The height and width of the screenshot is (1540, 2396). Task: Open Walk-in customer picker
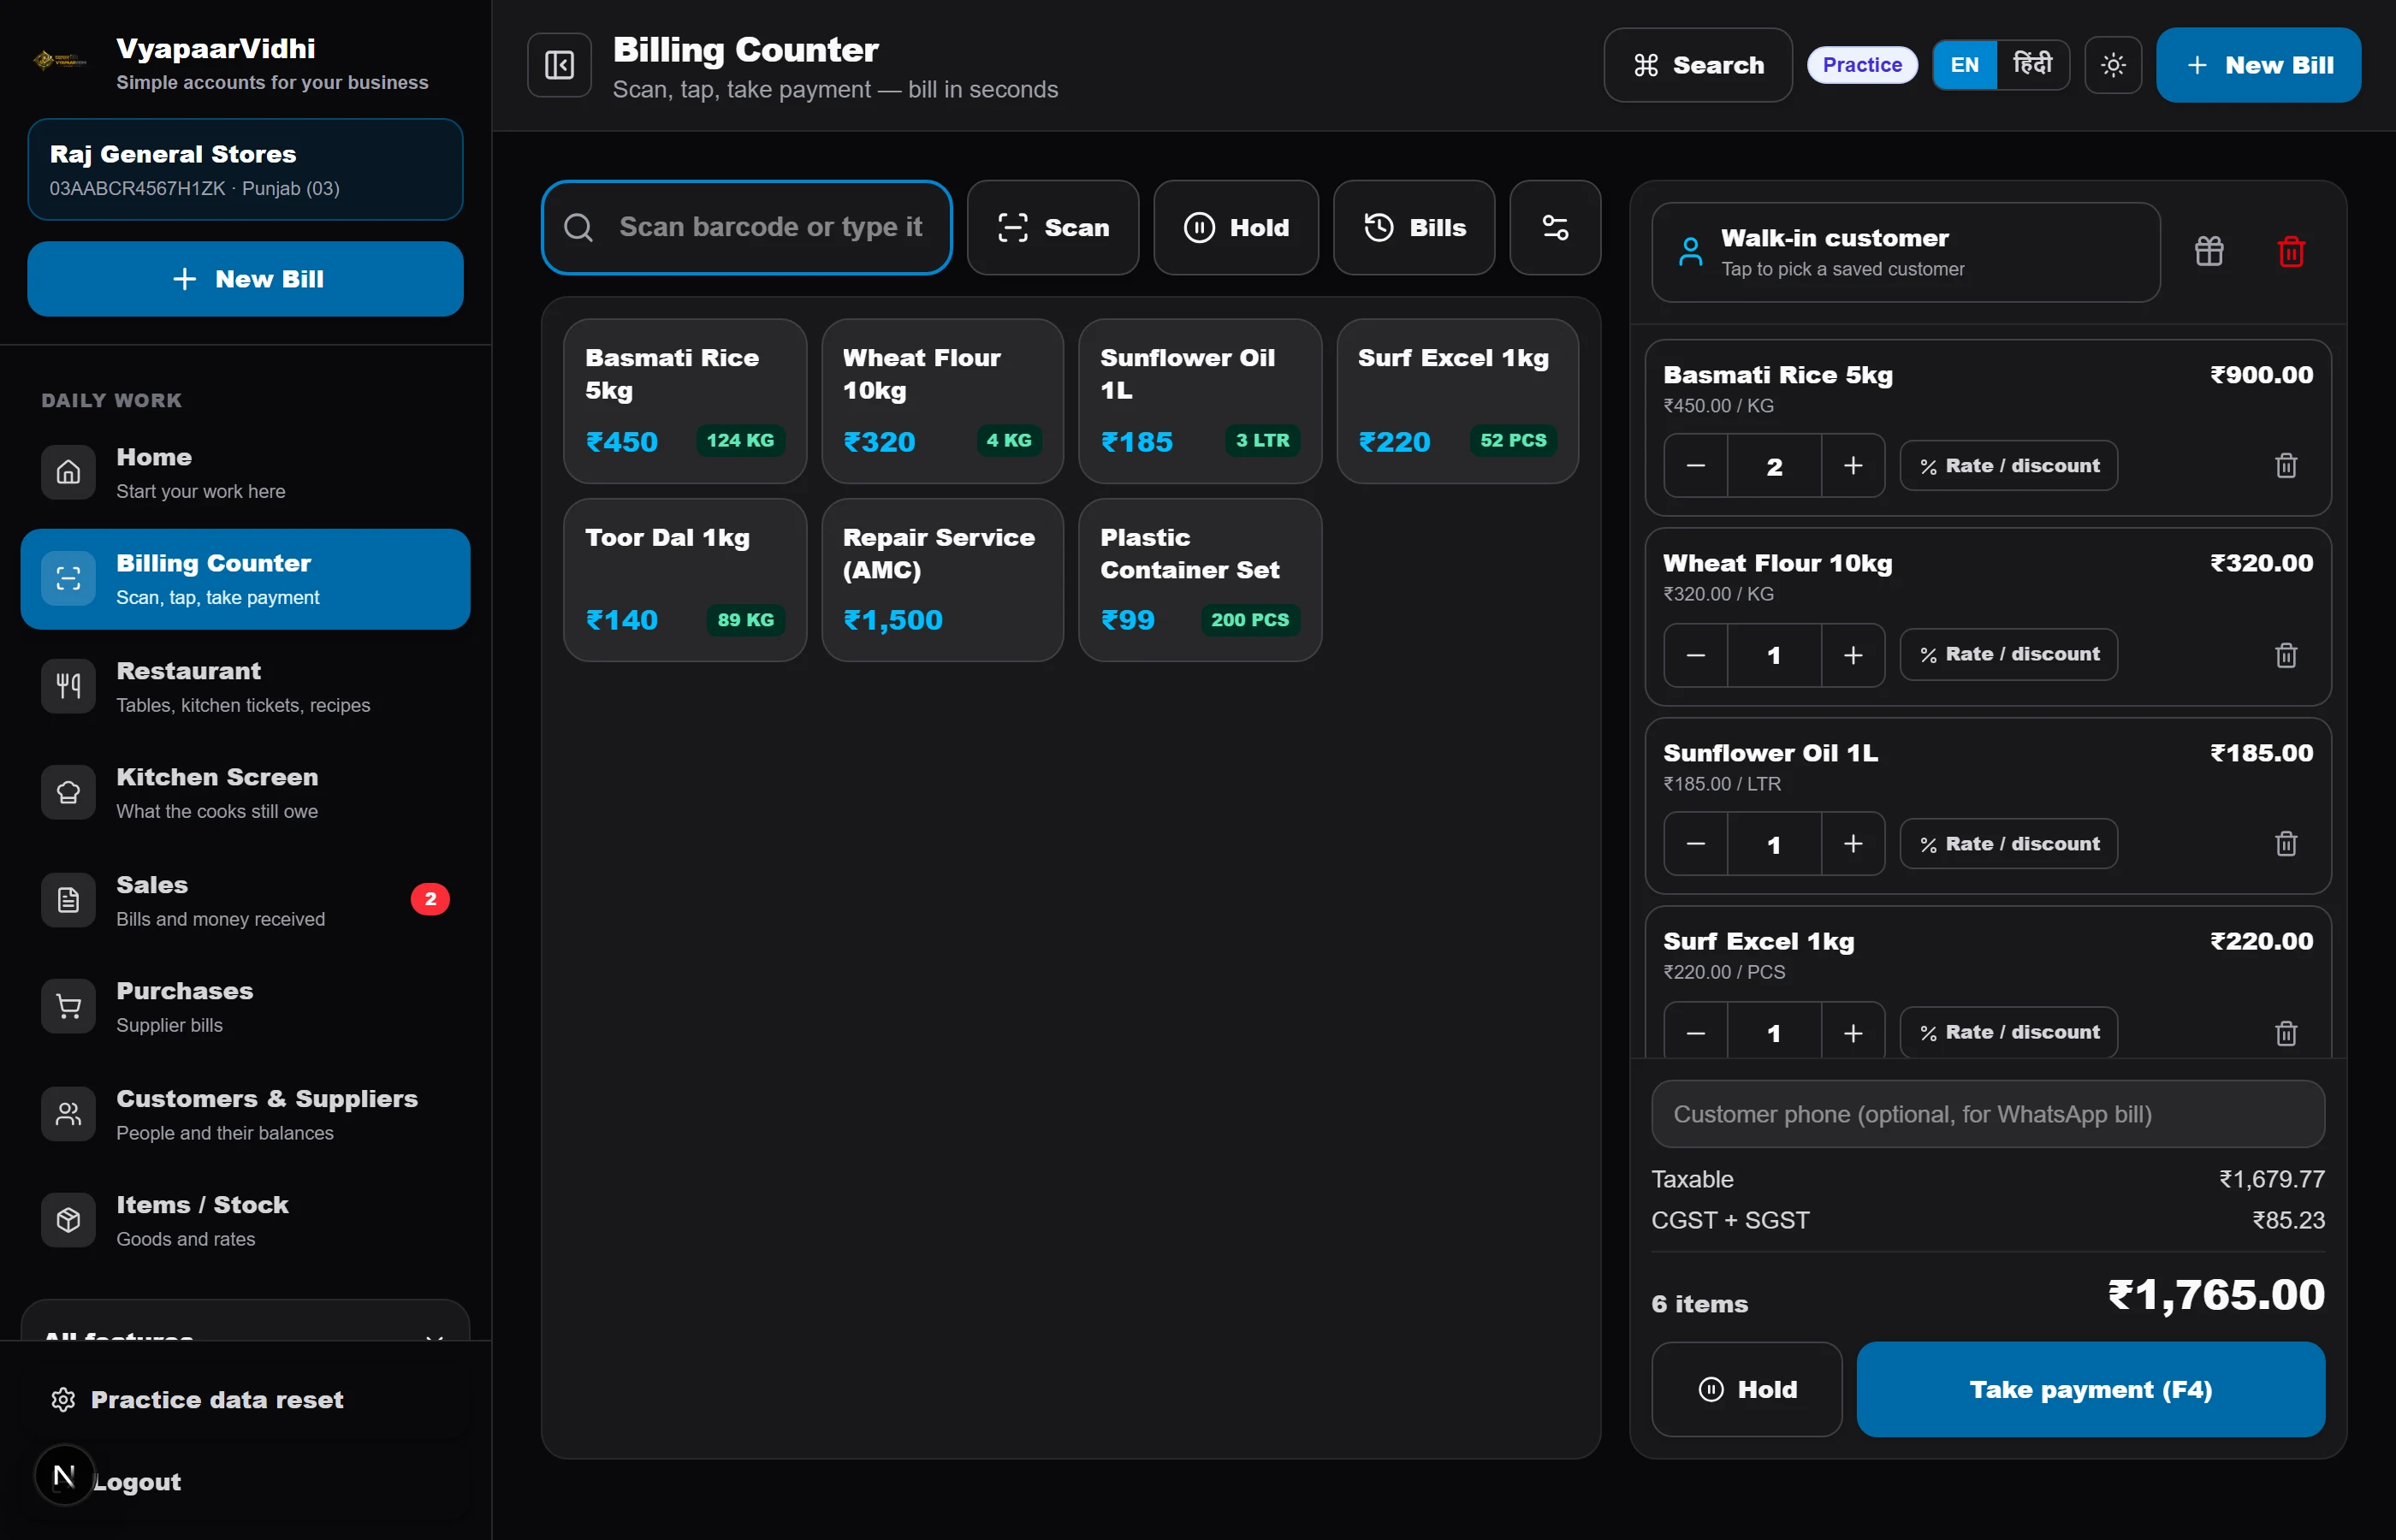(1905, 252)
